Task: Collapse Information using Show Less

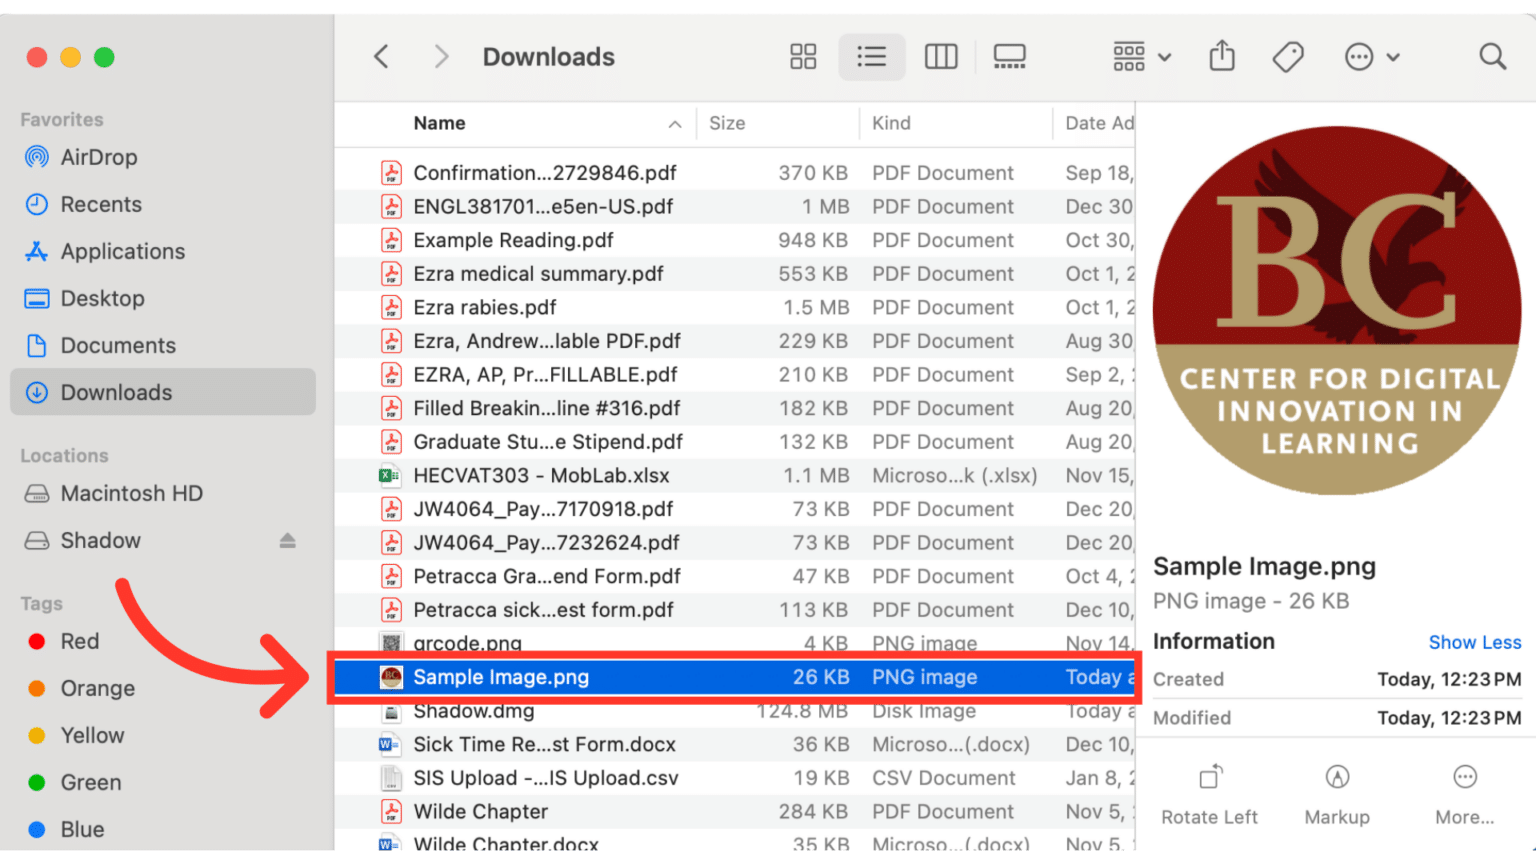Action: coord(1475,641)
